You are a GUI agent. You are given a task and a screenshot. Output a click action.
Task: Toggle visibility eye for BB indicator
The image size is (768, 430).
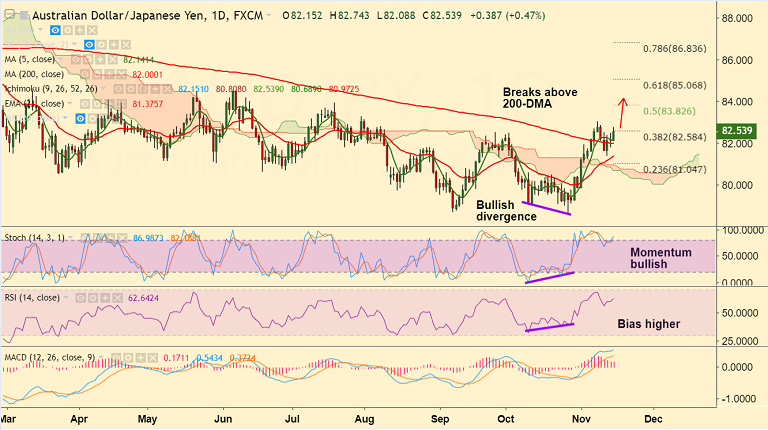89,45
